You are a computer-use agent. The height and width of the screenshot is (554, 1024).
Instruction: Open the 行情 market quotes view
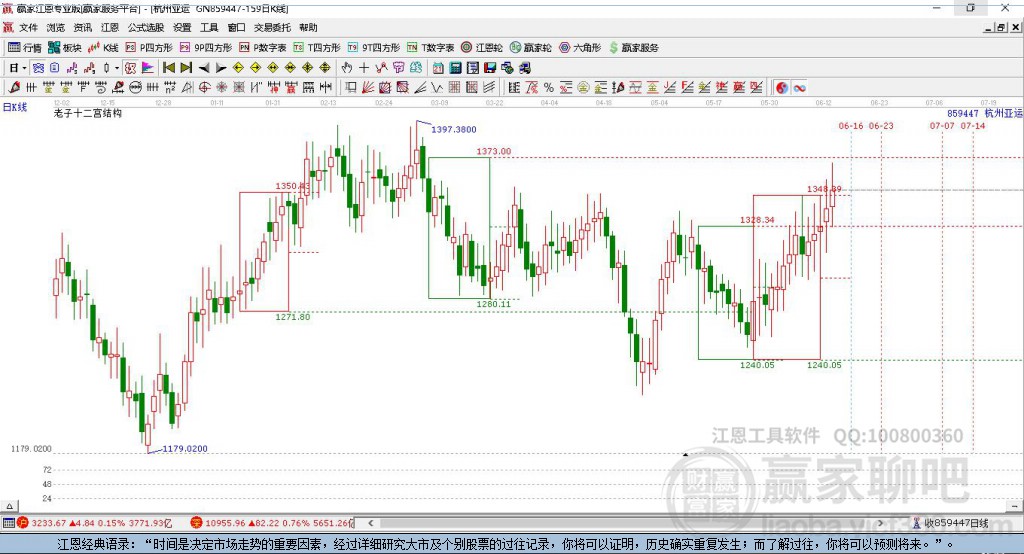[x=24, y=48]
